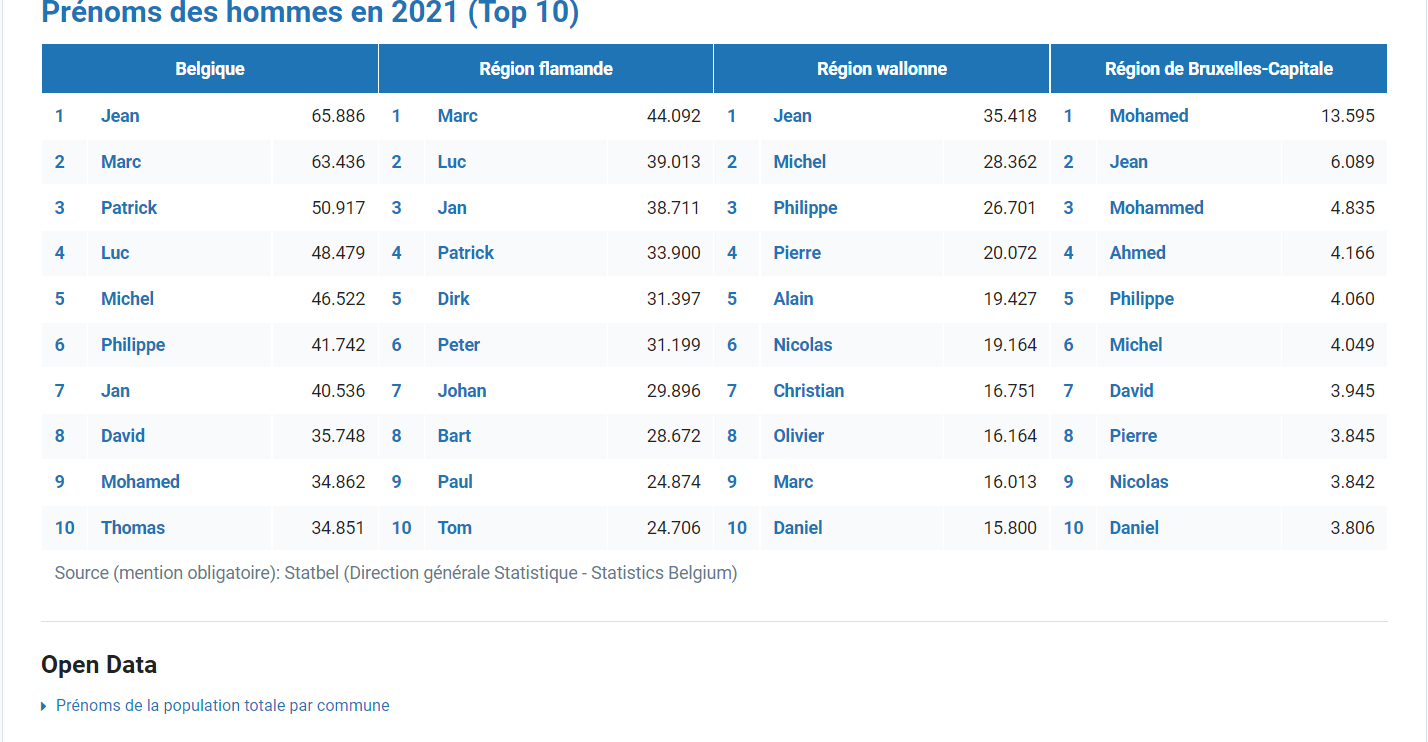Click the Région wallonne table header
1428x742 pixels.
[x=881, y=69]
